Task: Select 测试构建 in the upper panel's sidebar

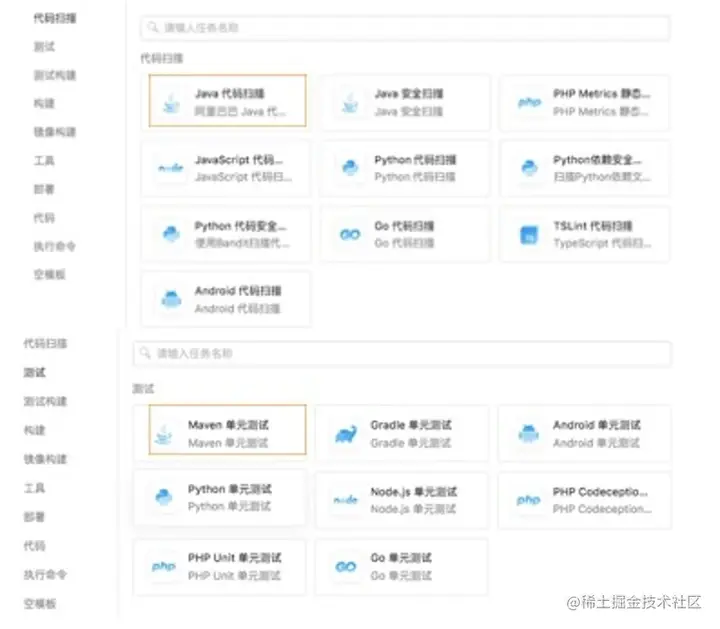Action: [55, 75]
